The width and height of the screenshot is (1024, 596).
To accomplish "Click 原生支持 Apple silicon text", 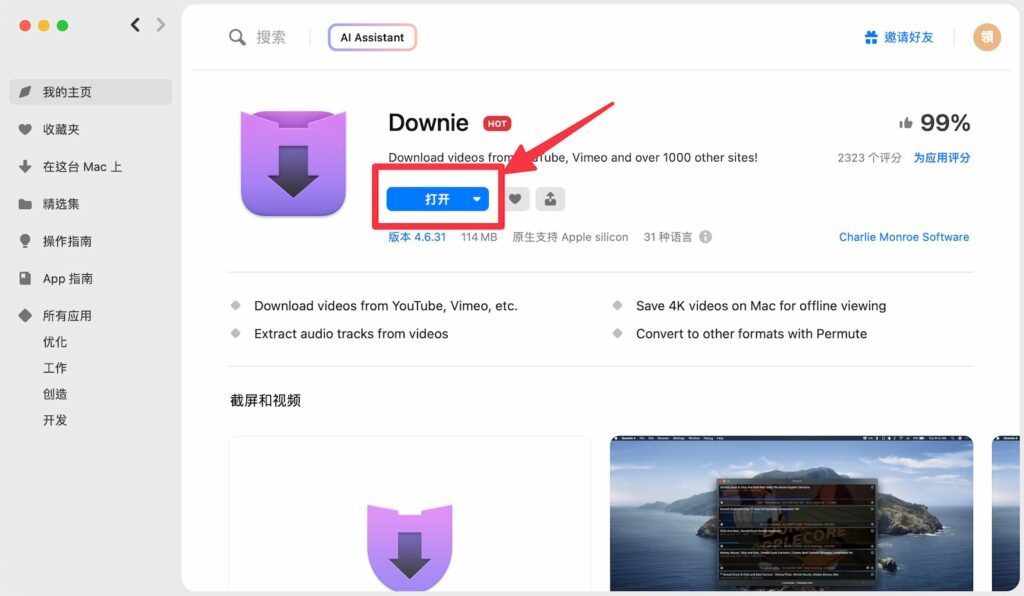I will (x=570, y=237).
